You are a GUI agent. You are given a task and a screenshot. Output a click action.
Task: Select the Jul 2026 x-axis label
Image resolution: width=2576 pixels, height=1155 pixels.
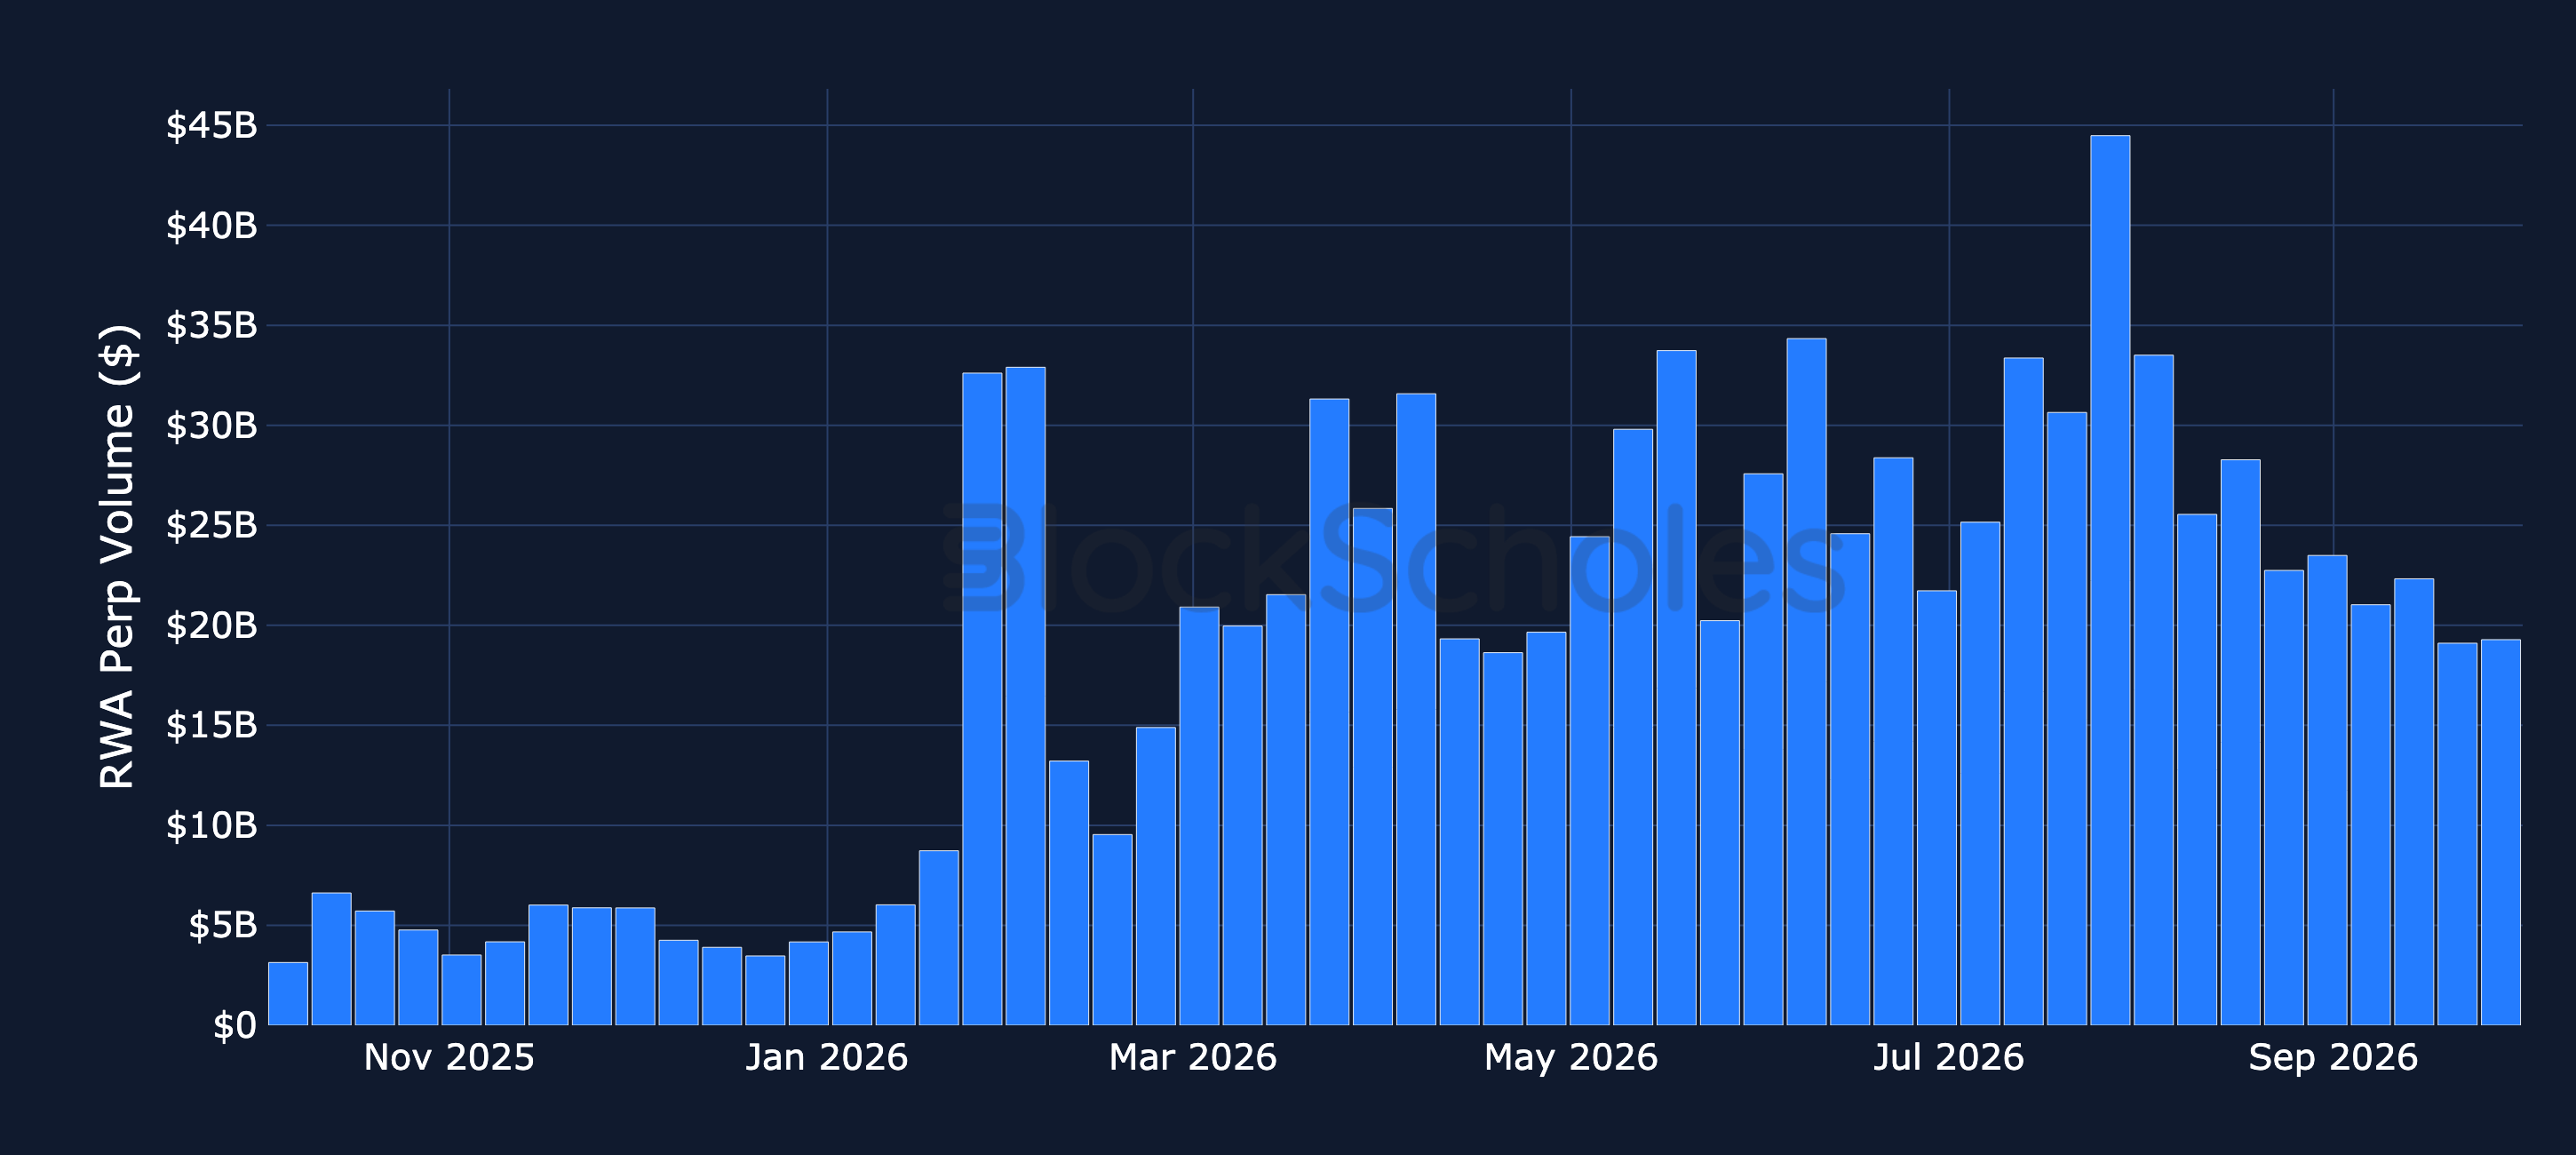[1949, 1058]
